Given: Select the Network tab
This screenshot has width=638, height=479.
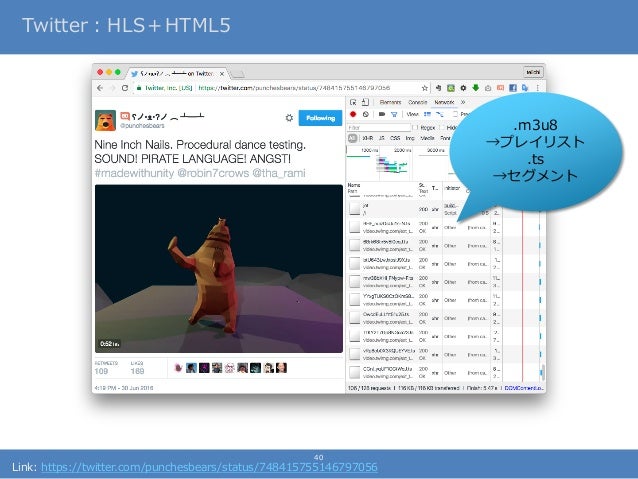Looking at the screenshot, I should 444,102.
